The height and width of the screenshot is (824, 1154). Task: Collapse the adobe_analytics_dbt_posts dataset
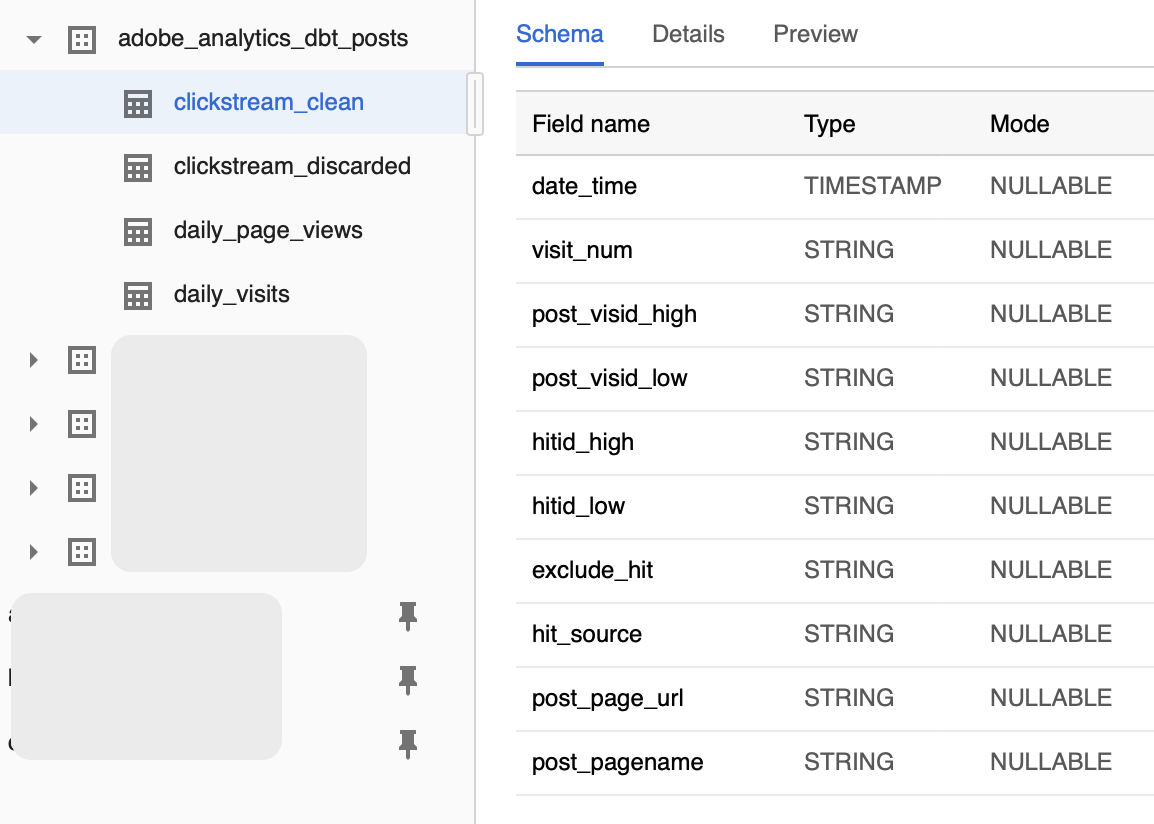[x=34, y=40]
